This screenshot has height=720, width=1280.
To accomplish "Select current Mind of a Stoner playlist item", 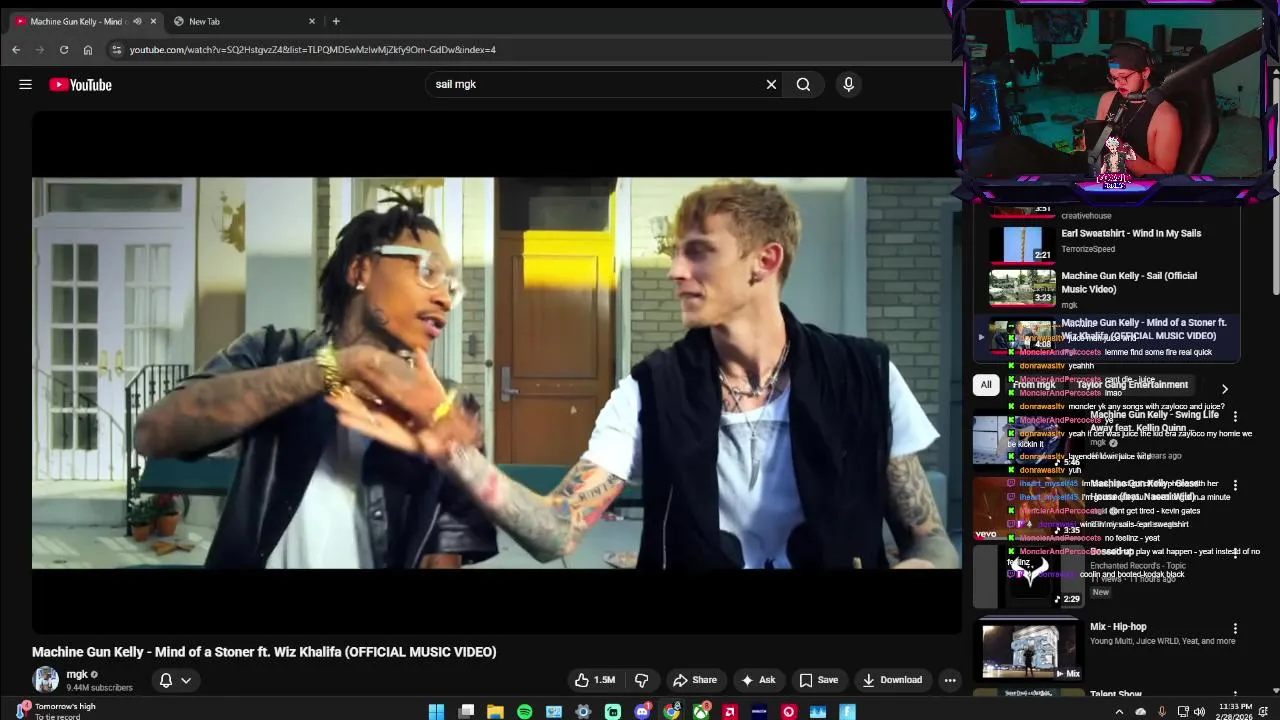I will (1107, 337).
